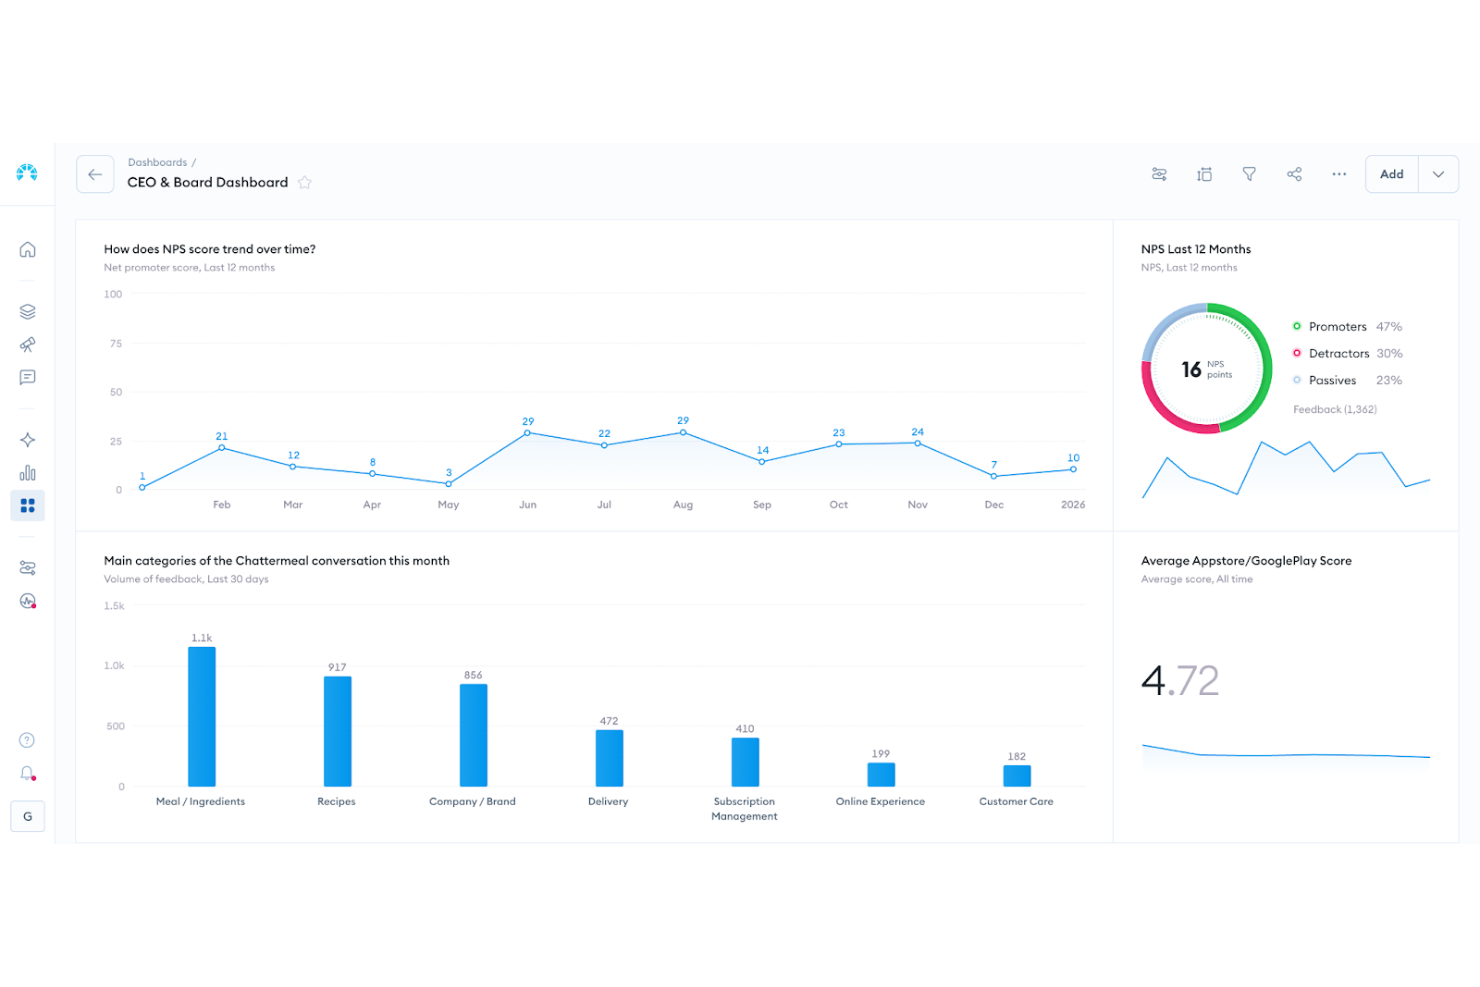Go back using the Dashboards breadcrumb
The height and width of the screenshot is (987, 1480).
click(x=157, y=162)
